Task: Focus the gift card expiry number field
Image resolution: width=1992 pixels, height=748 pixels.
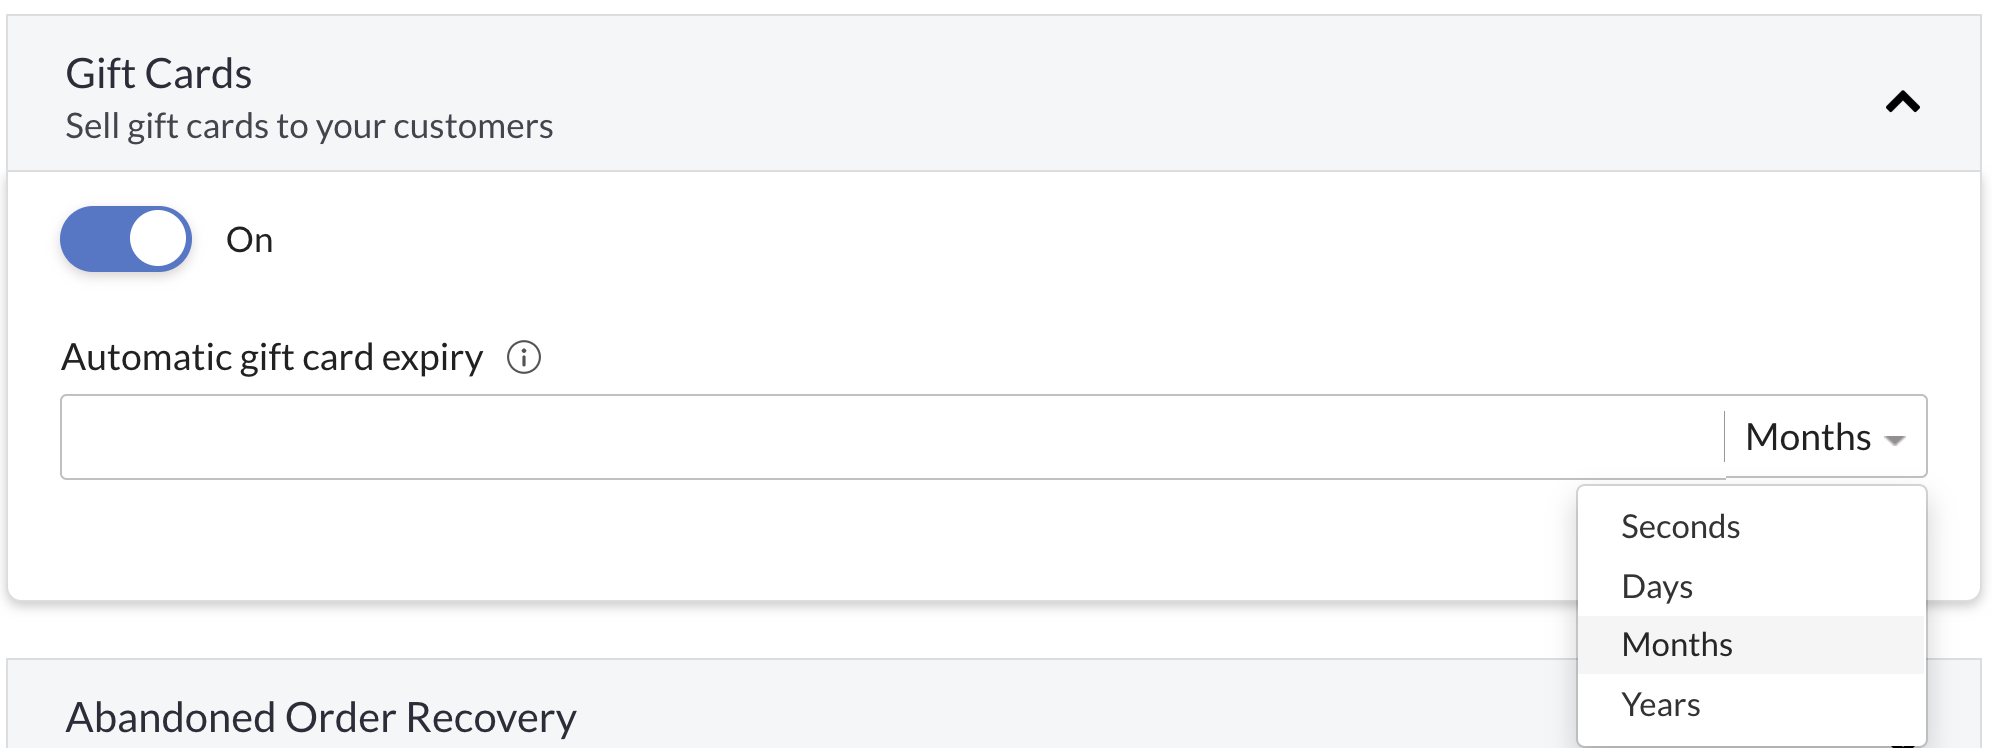Action: point(892,437)
